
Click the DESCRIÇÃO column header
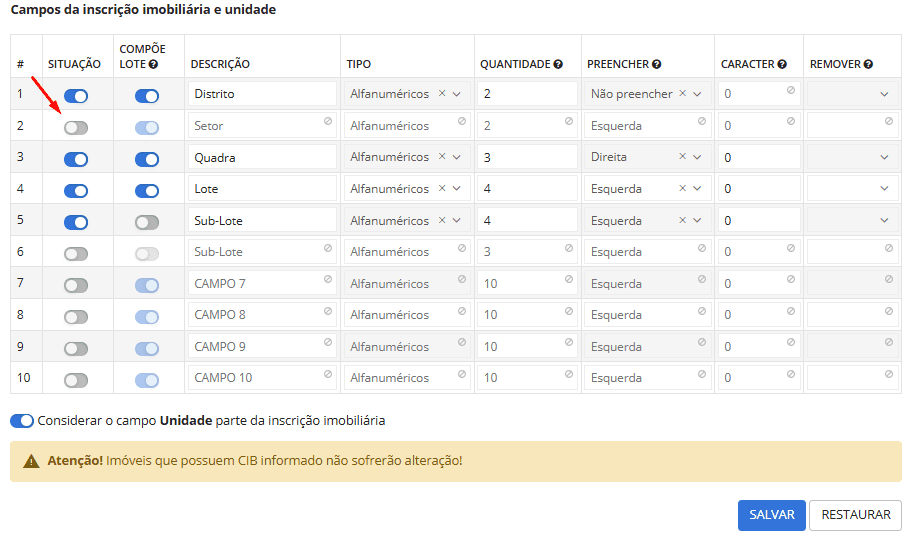pyautogui.click(x=220, y=64)
